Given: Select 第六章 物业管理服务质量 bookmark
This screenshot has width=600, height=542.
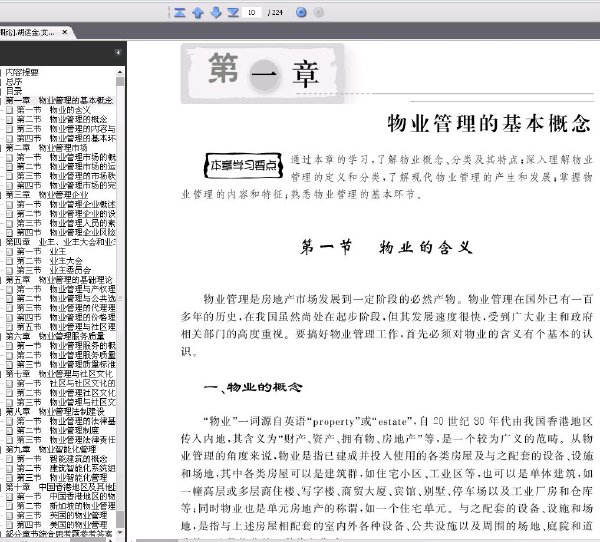Looking at the screenshot, I should 55,336.
